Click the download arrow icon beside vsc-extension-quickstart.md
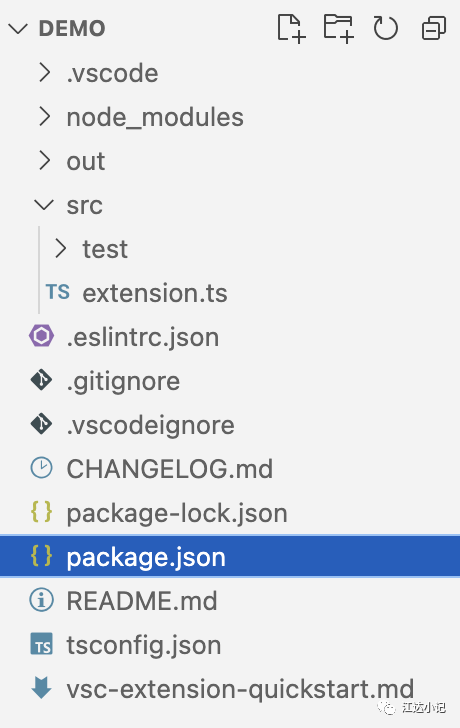460x728 pixels. coord(41,688)
